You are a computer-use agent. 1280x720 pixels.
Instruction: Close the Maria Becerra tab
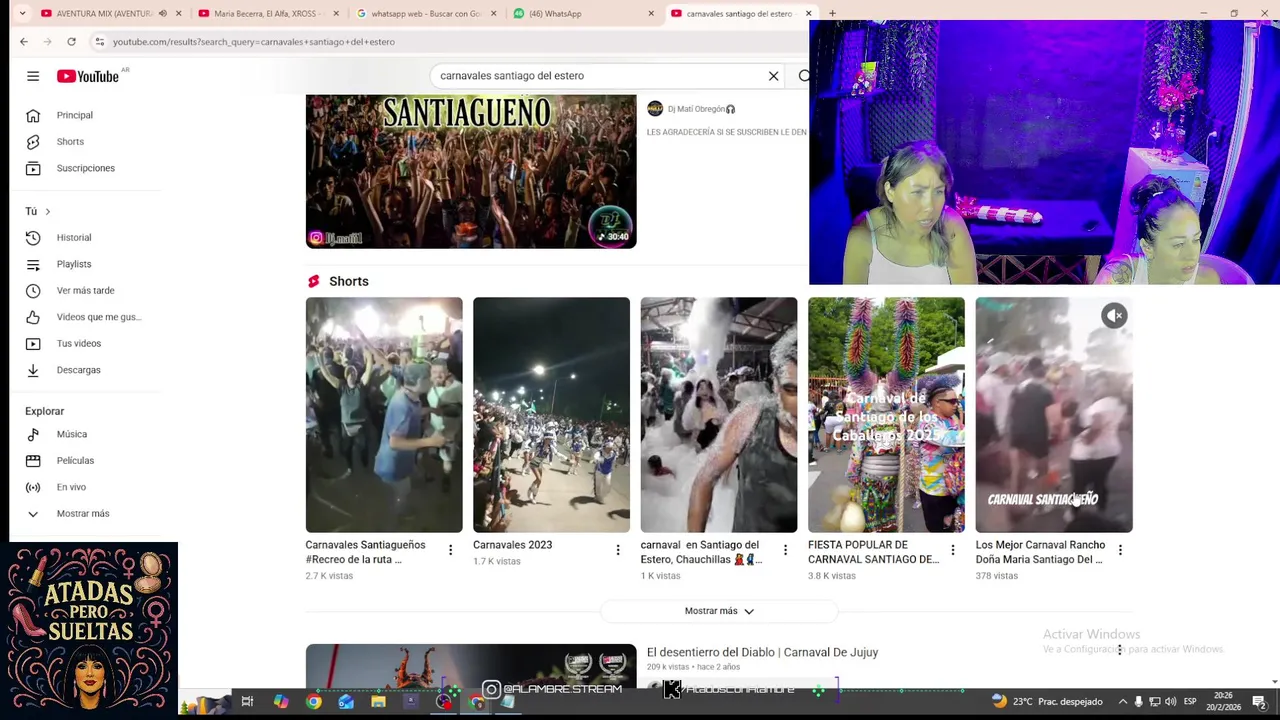(336, 14)
